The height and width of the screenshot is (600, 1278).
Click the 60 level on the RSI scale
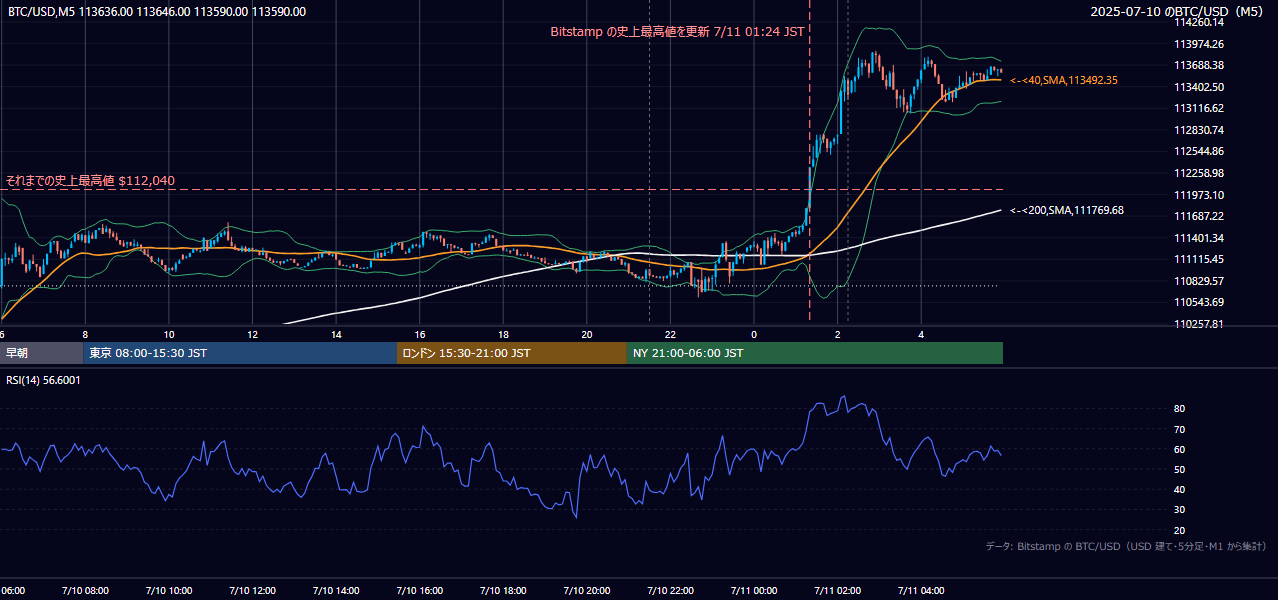[x=1179, y=449]
